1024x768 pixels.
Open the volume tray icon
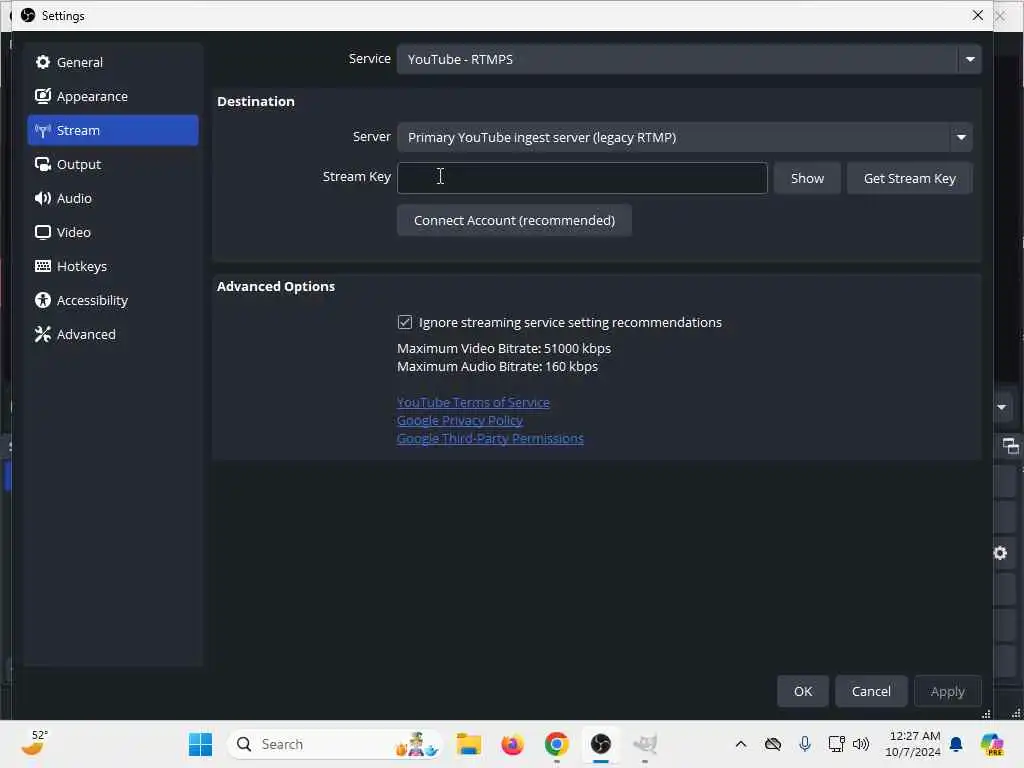pos(861,744)
